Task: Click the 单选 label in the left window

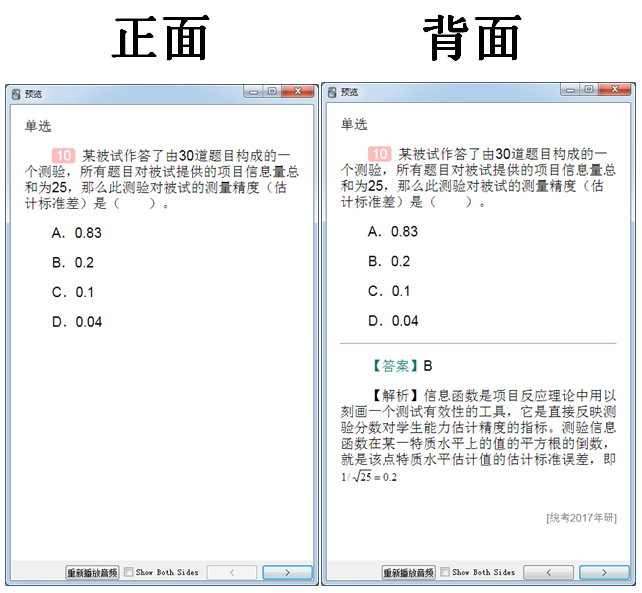Action: click(38, 126)
